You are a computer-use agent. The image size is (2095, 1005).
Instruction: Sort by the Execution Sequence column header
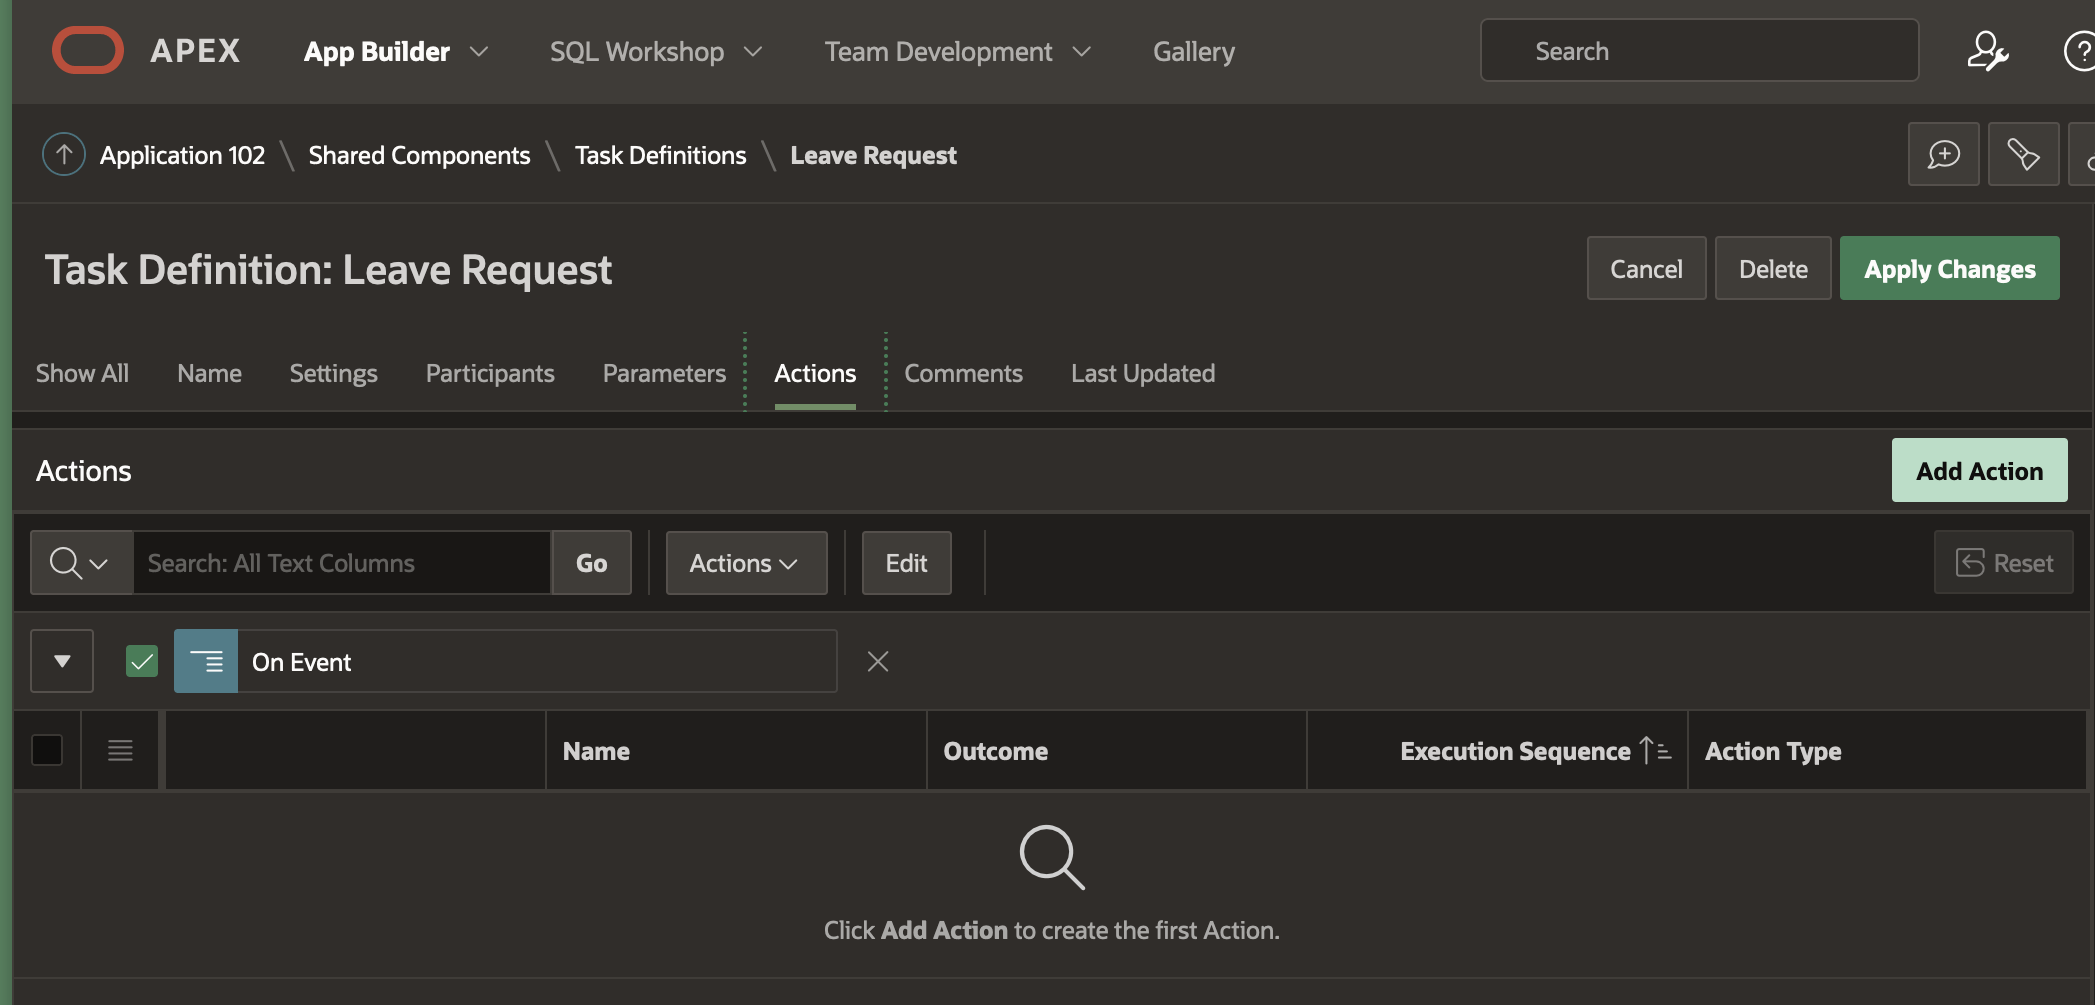[x=1515, y=751]
